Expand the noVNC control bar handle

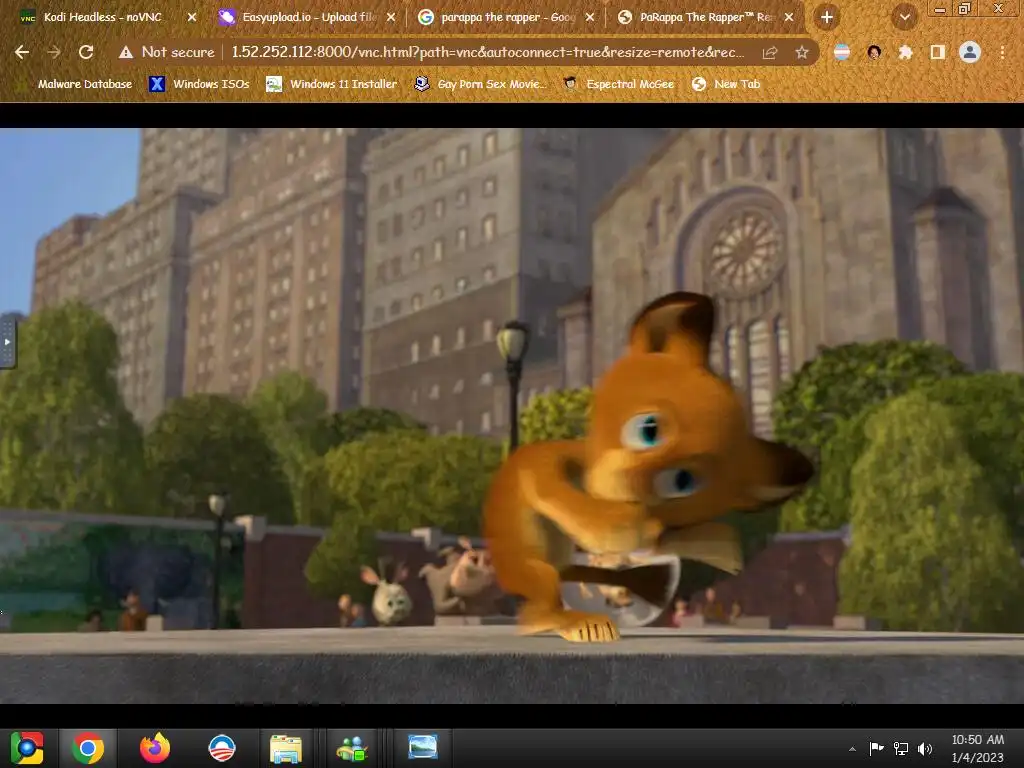click(x=7, y=342)
